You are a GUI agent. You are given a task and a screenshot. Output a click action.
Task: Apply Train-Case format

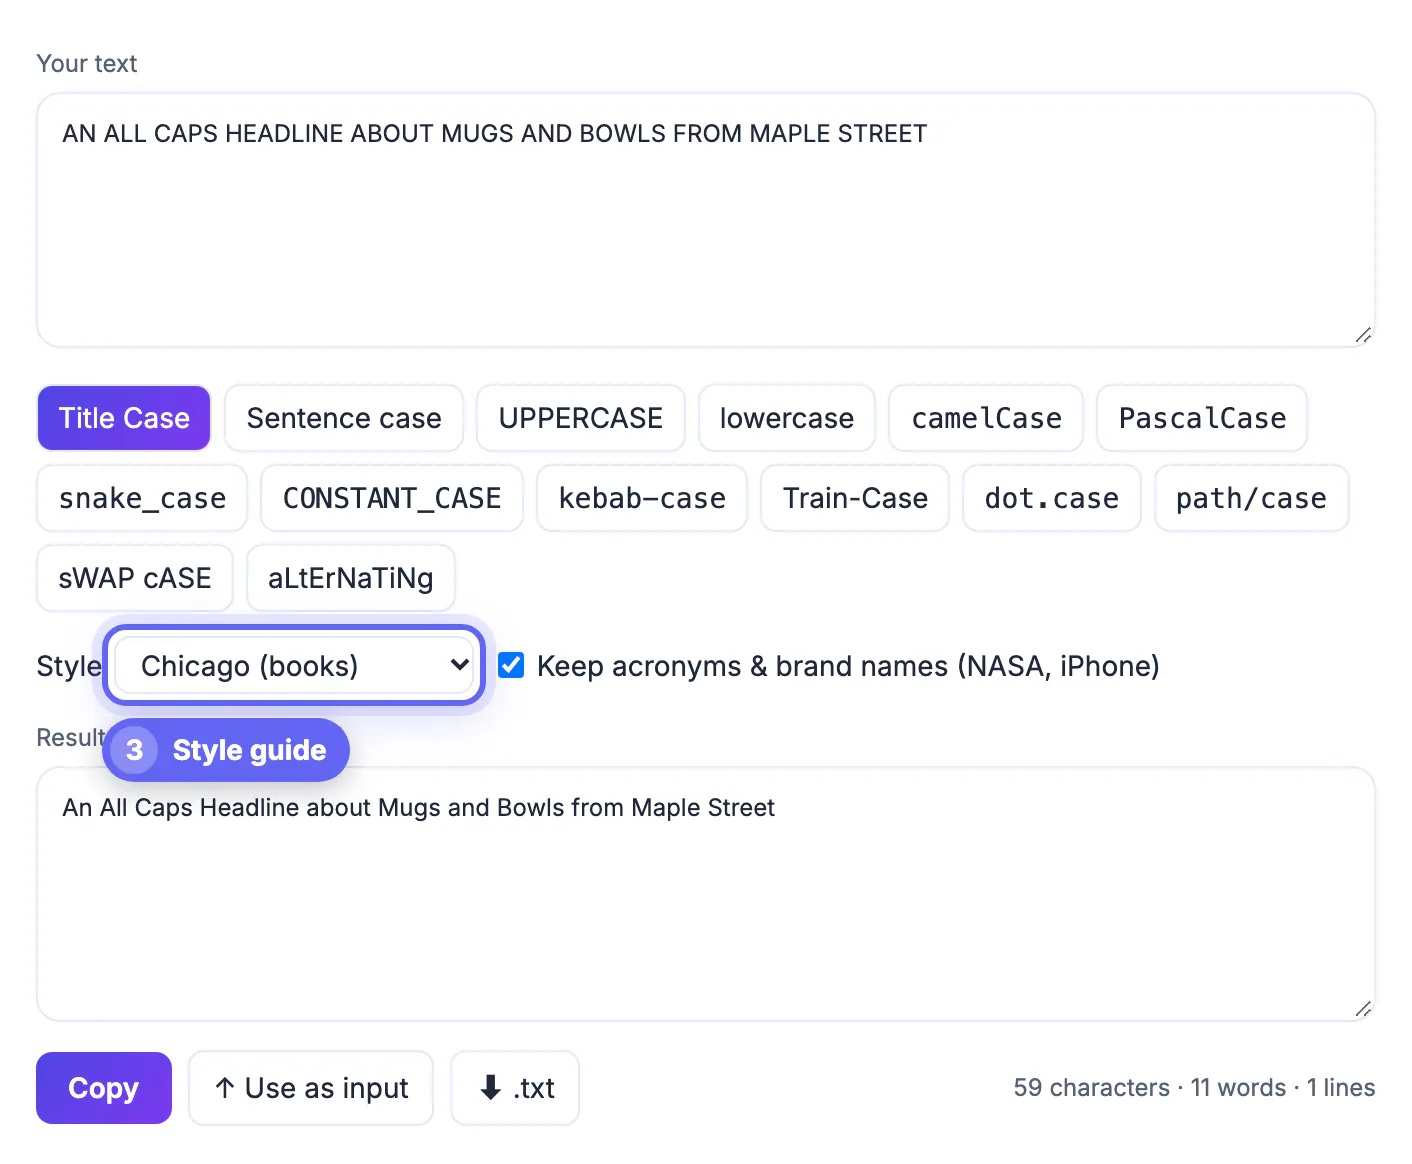(855, 498)
